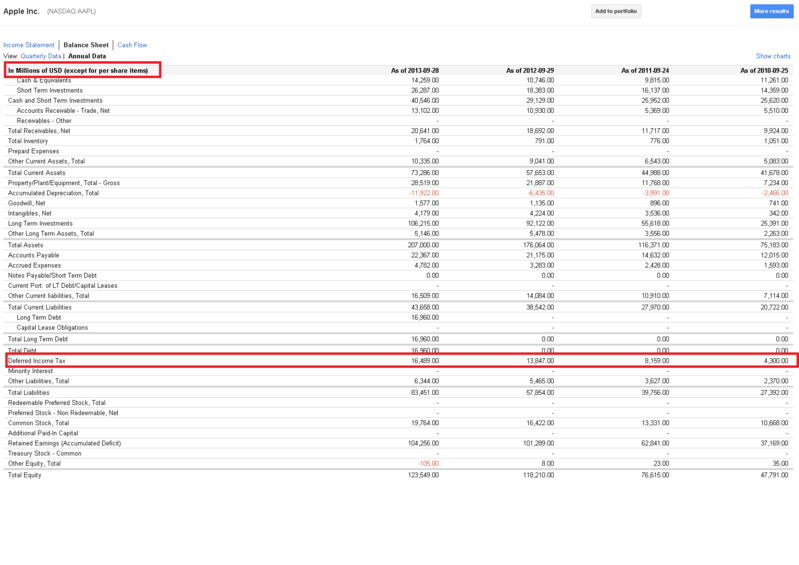The width and height of the screenshot is (799, 565).
Task: Click the Total Equity row label
Action: tap(24, 475)
